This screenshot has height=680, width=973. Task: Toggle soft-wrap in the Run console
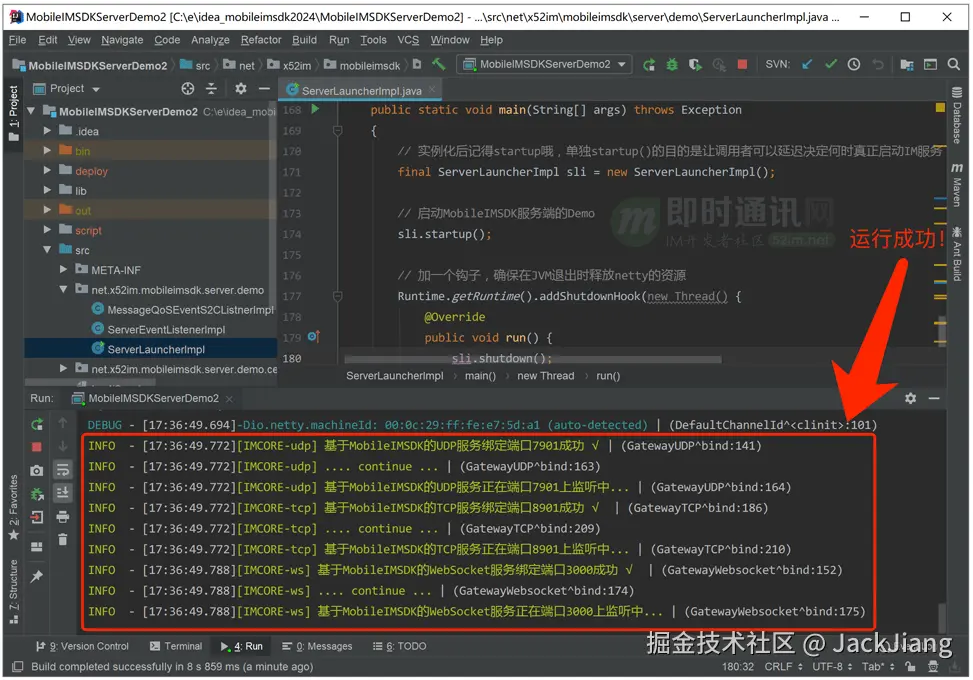pos(63,470)
